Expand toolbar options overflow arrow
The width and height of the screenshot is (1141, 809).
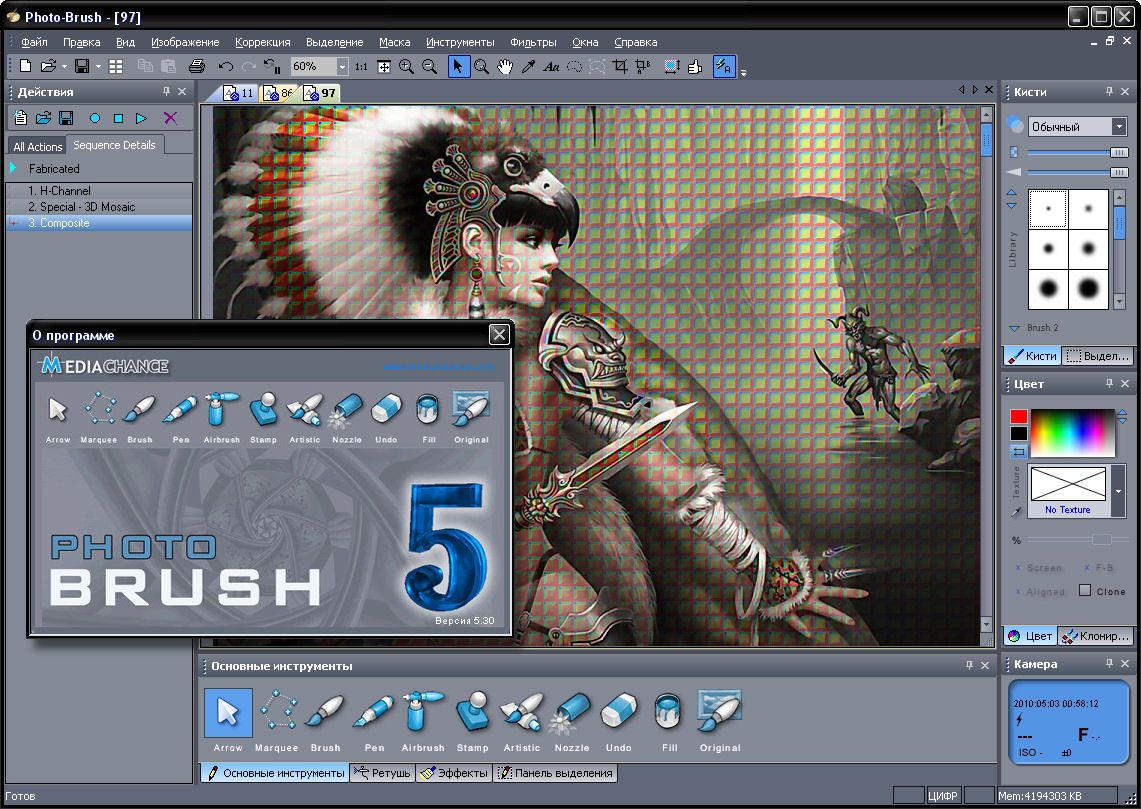(x=743, y=72)
